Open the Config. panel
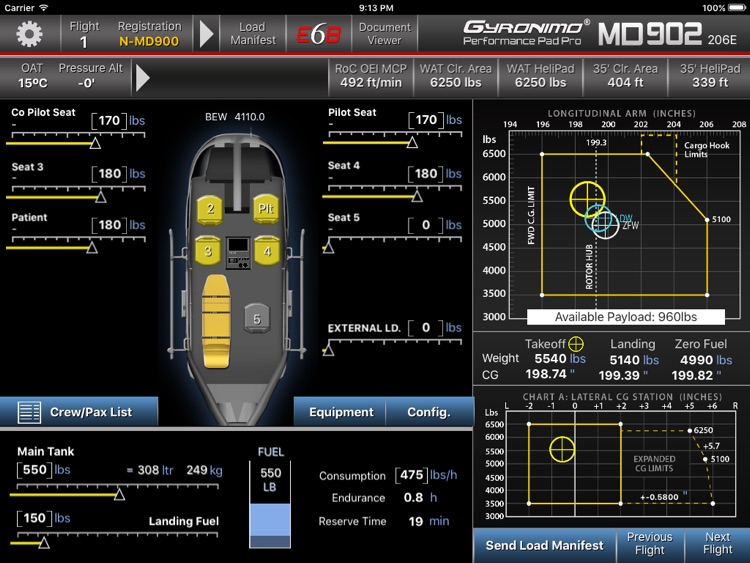The height and width of the screenshot is (563, 750). point(429,412)
